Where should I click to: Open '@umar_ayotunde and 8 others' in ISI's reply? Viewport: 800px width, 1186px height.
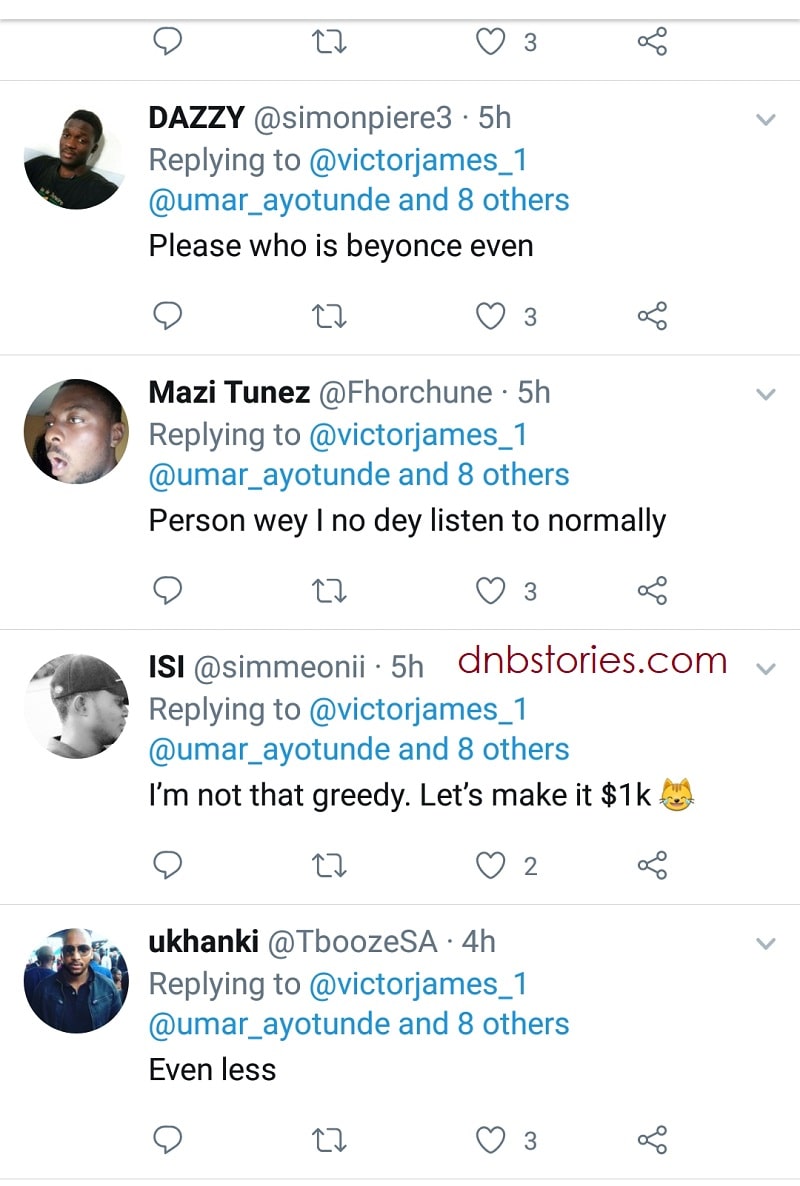[358, 749]
